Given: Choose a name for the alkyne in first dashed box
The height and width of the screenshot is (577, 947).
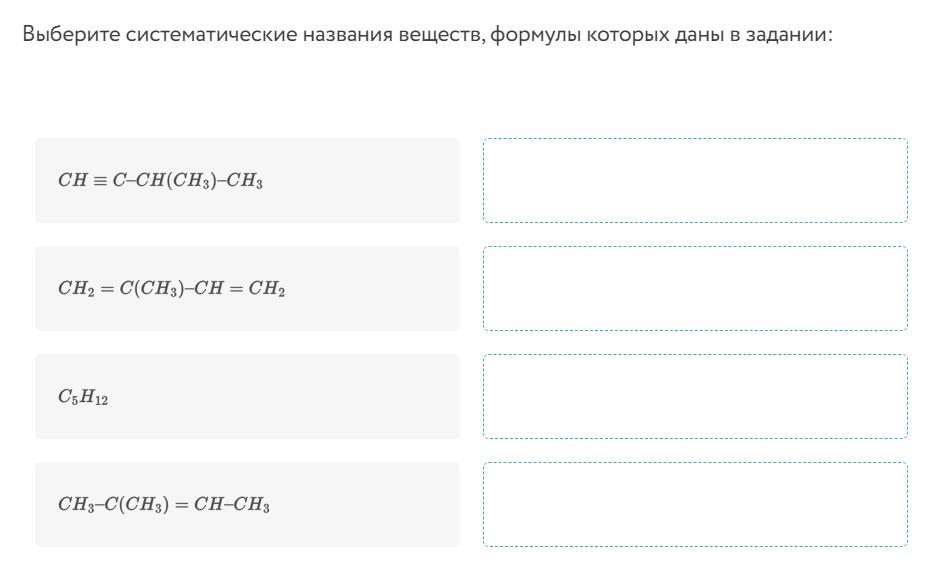Looking at the screenshot, I should (x=695, y=180).
